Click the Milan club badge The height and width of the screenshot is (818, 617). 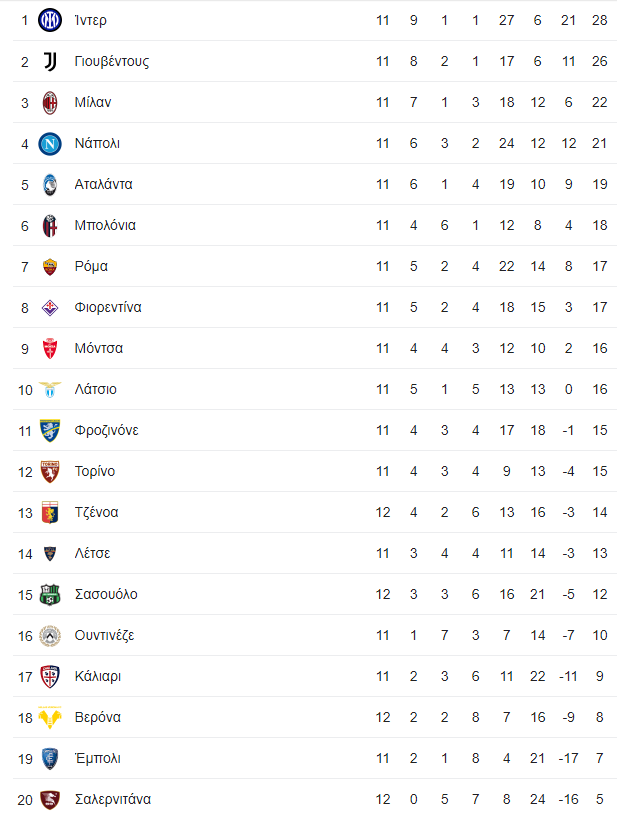tap(50, 102)
